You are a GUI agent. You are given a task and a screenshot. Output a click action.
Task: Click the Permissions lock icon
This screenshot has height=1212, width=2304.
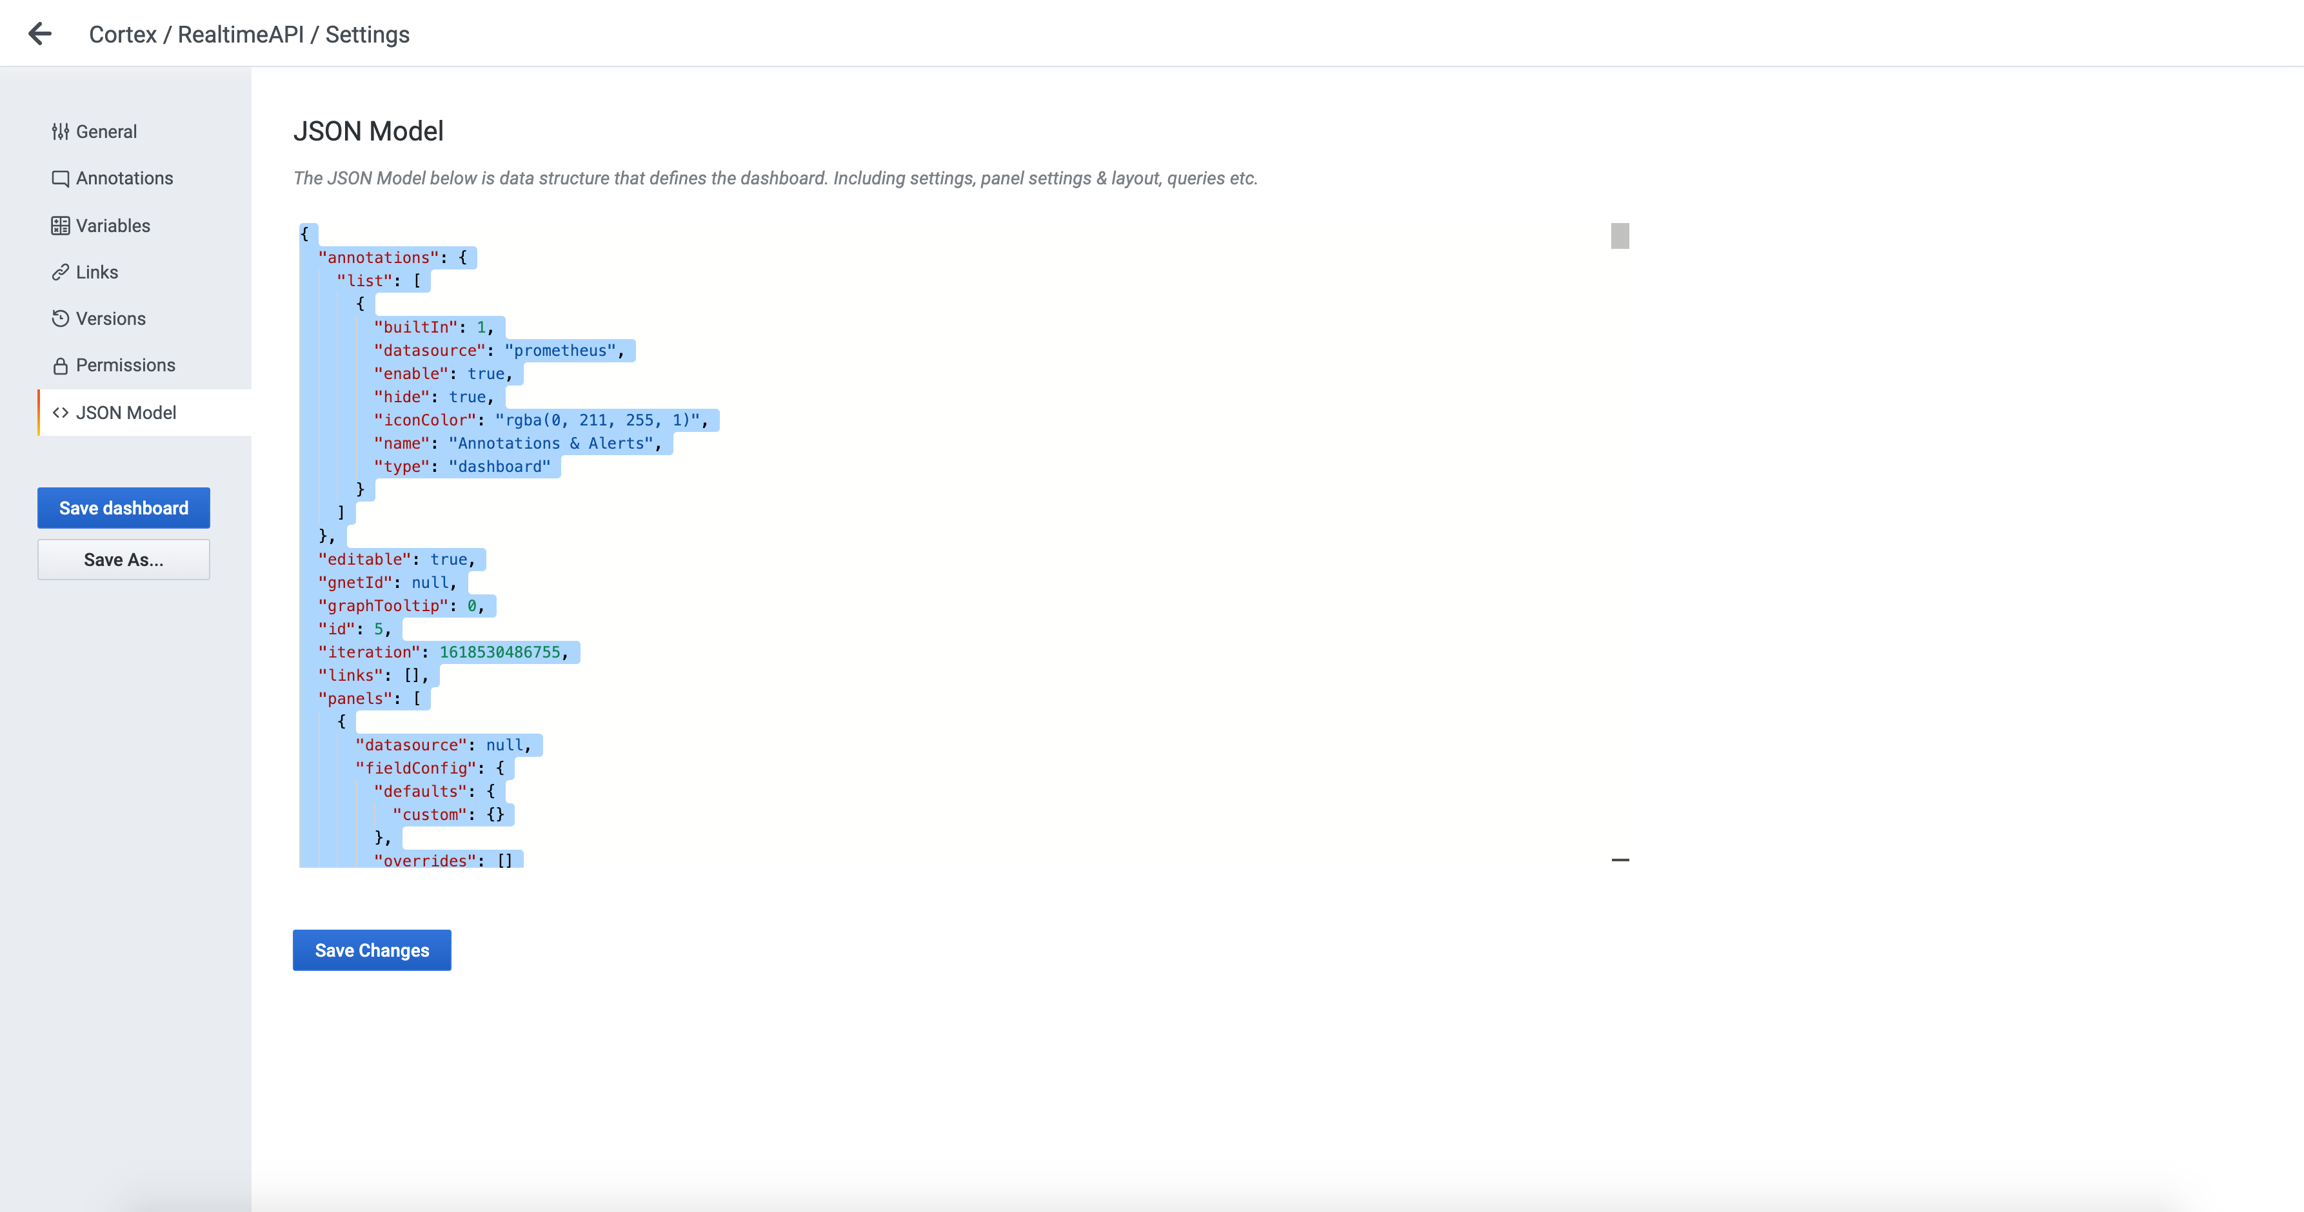click(60, 366)
